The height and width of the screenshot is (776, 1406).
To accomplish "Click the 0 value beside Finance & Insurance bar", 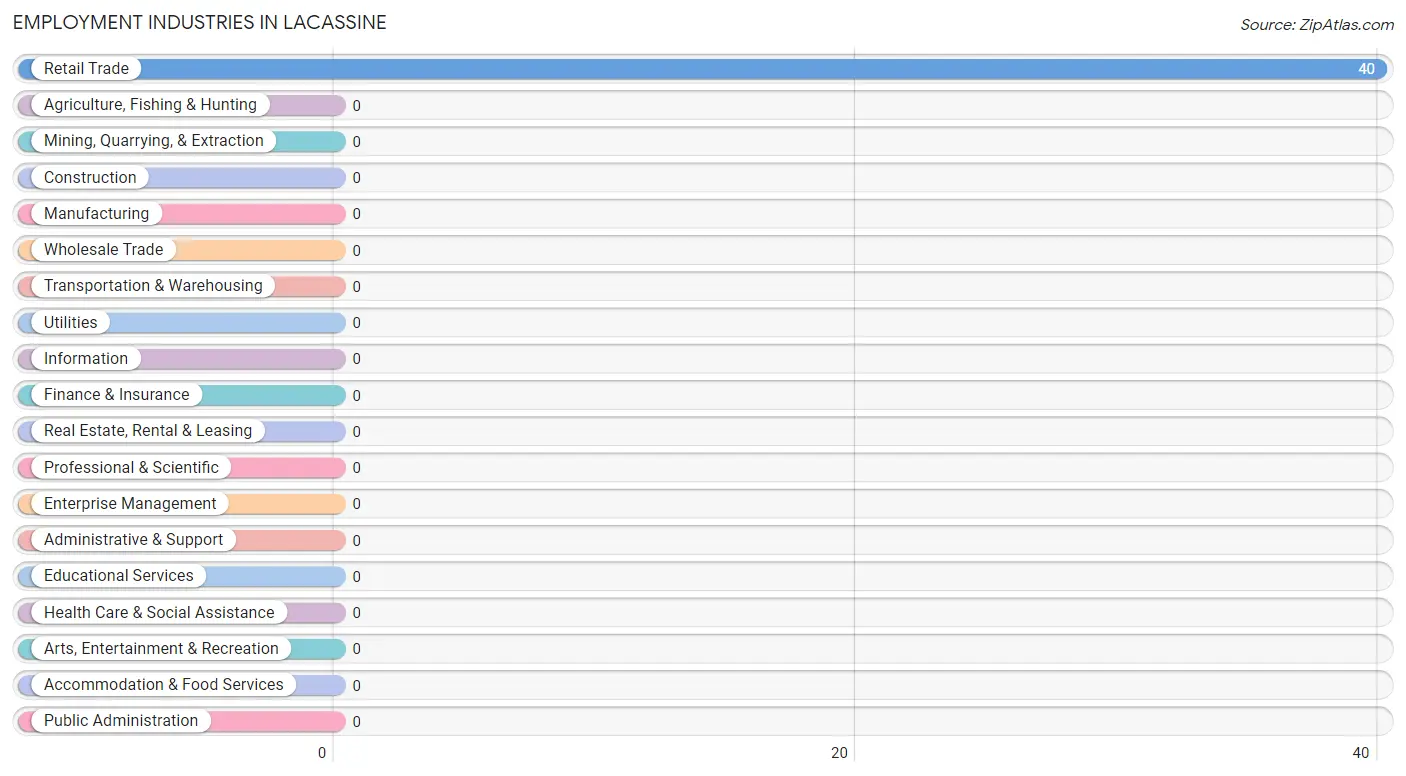I will [356, 396].
